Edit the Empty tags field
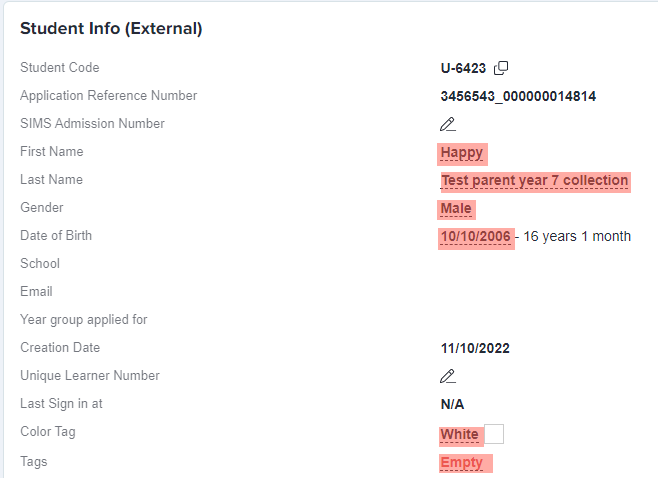The height and width of the screenshot is (478, 658). [x=462, y=463]
